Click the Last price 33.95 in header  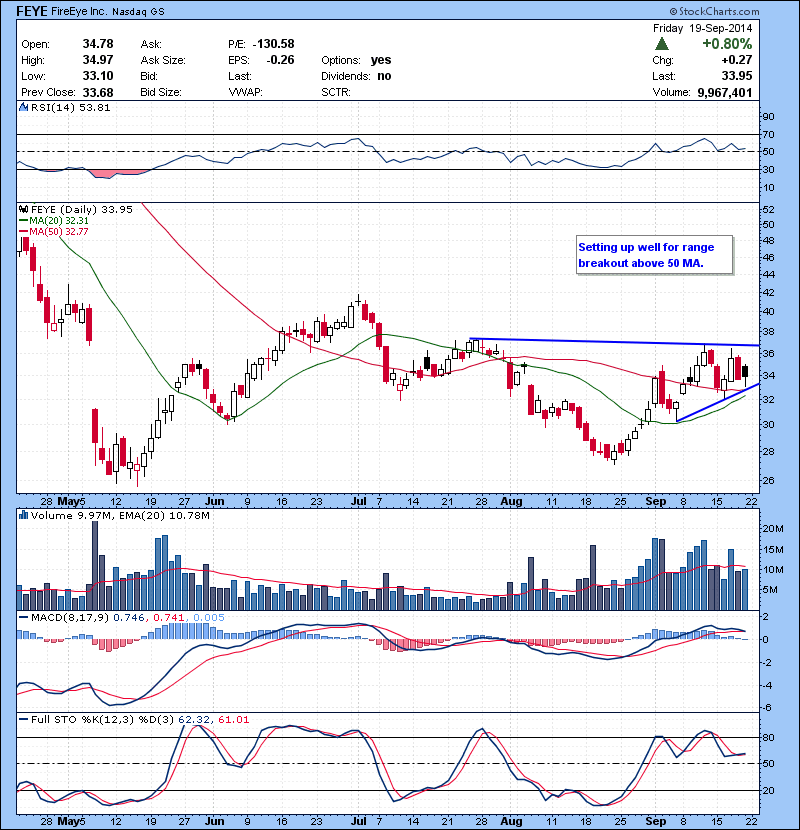736,76
